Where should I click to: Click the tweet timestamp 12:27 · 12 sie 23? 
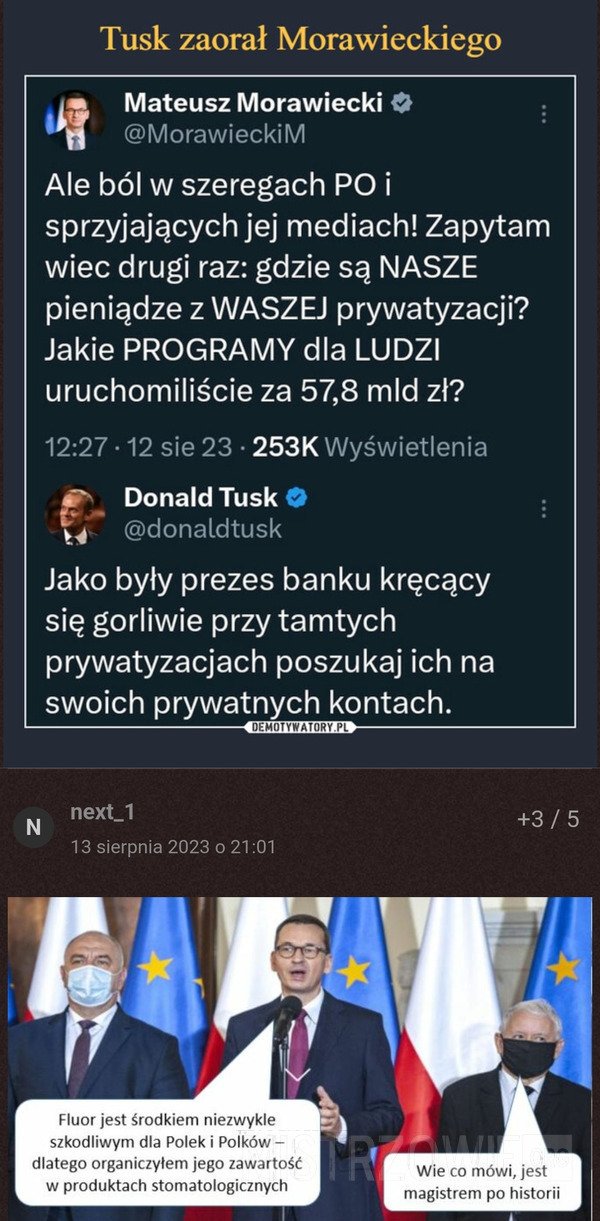point(138,447)
